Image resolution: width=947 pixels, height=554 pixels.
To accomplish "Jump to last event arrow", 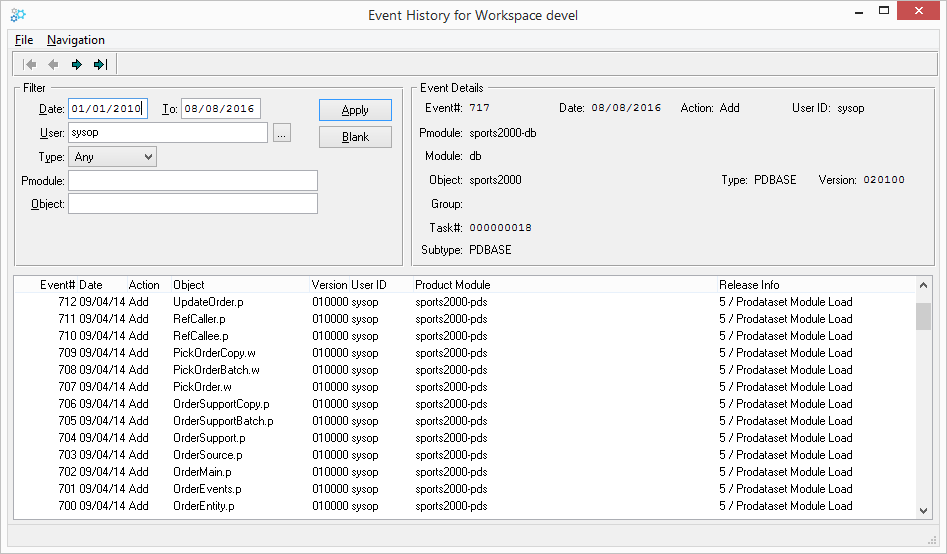I will click(100, 64).
